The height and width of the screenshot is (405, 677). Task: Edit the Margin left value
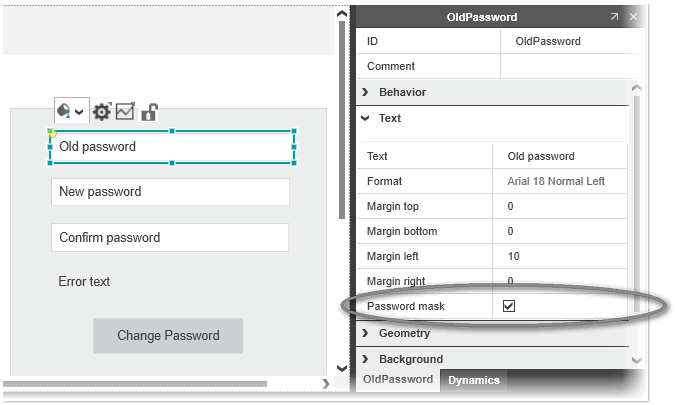point(560,256)
